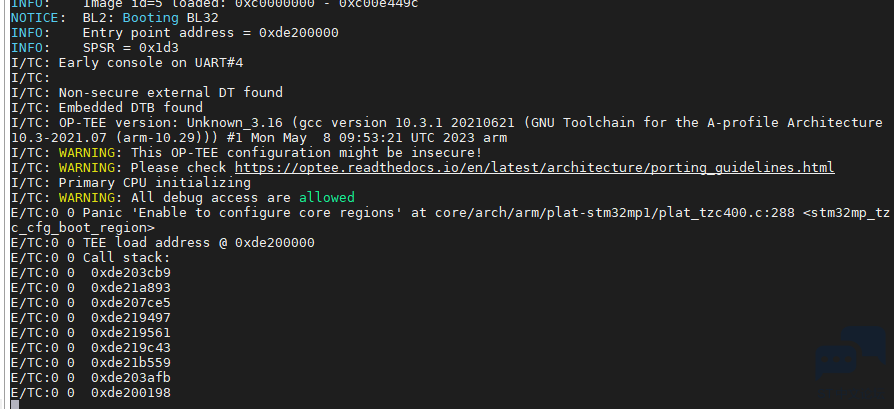The width and height of the screenshot is (894, 409).
Task: Click call stack address 0xde21a893
Action: pos(131,287)
